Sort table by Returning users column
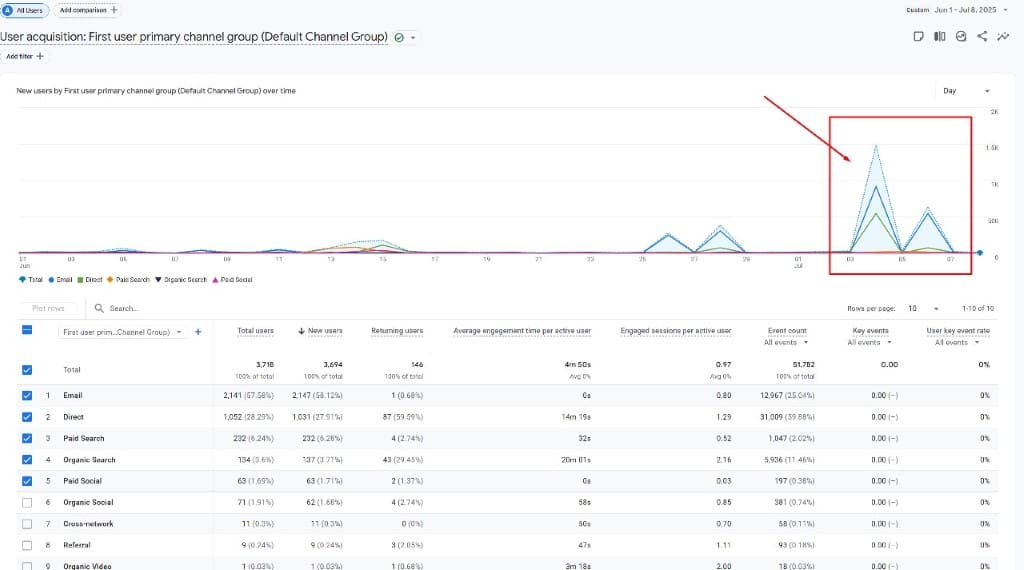This screenshot has width=1024, height=570. [x=396, y=330]
